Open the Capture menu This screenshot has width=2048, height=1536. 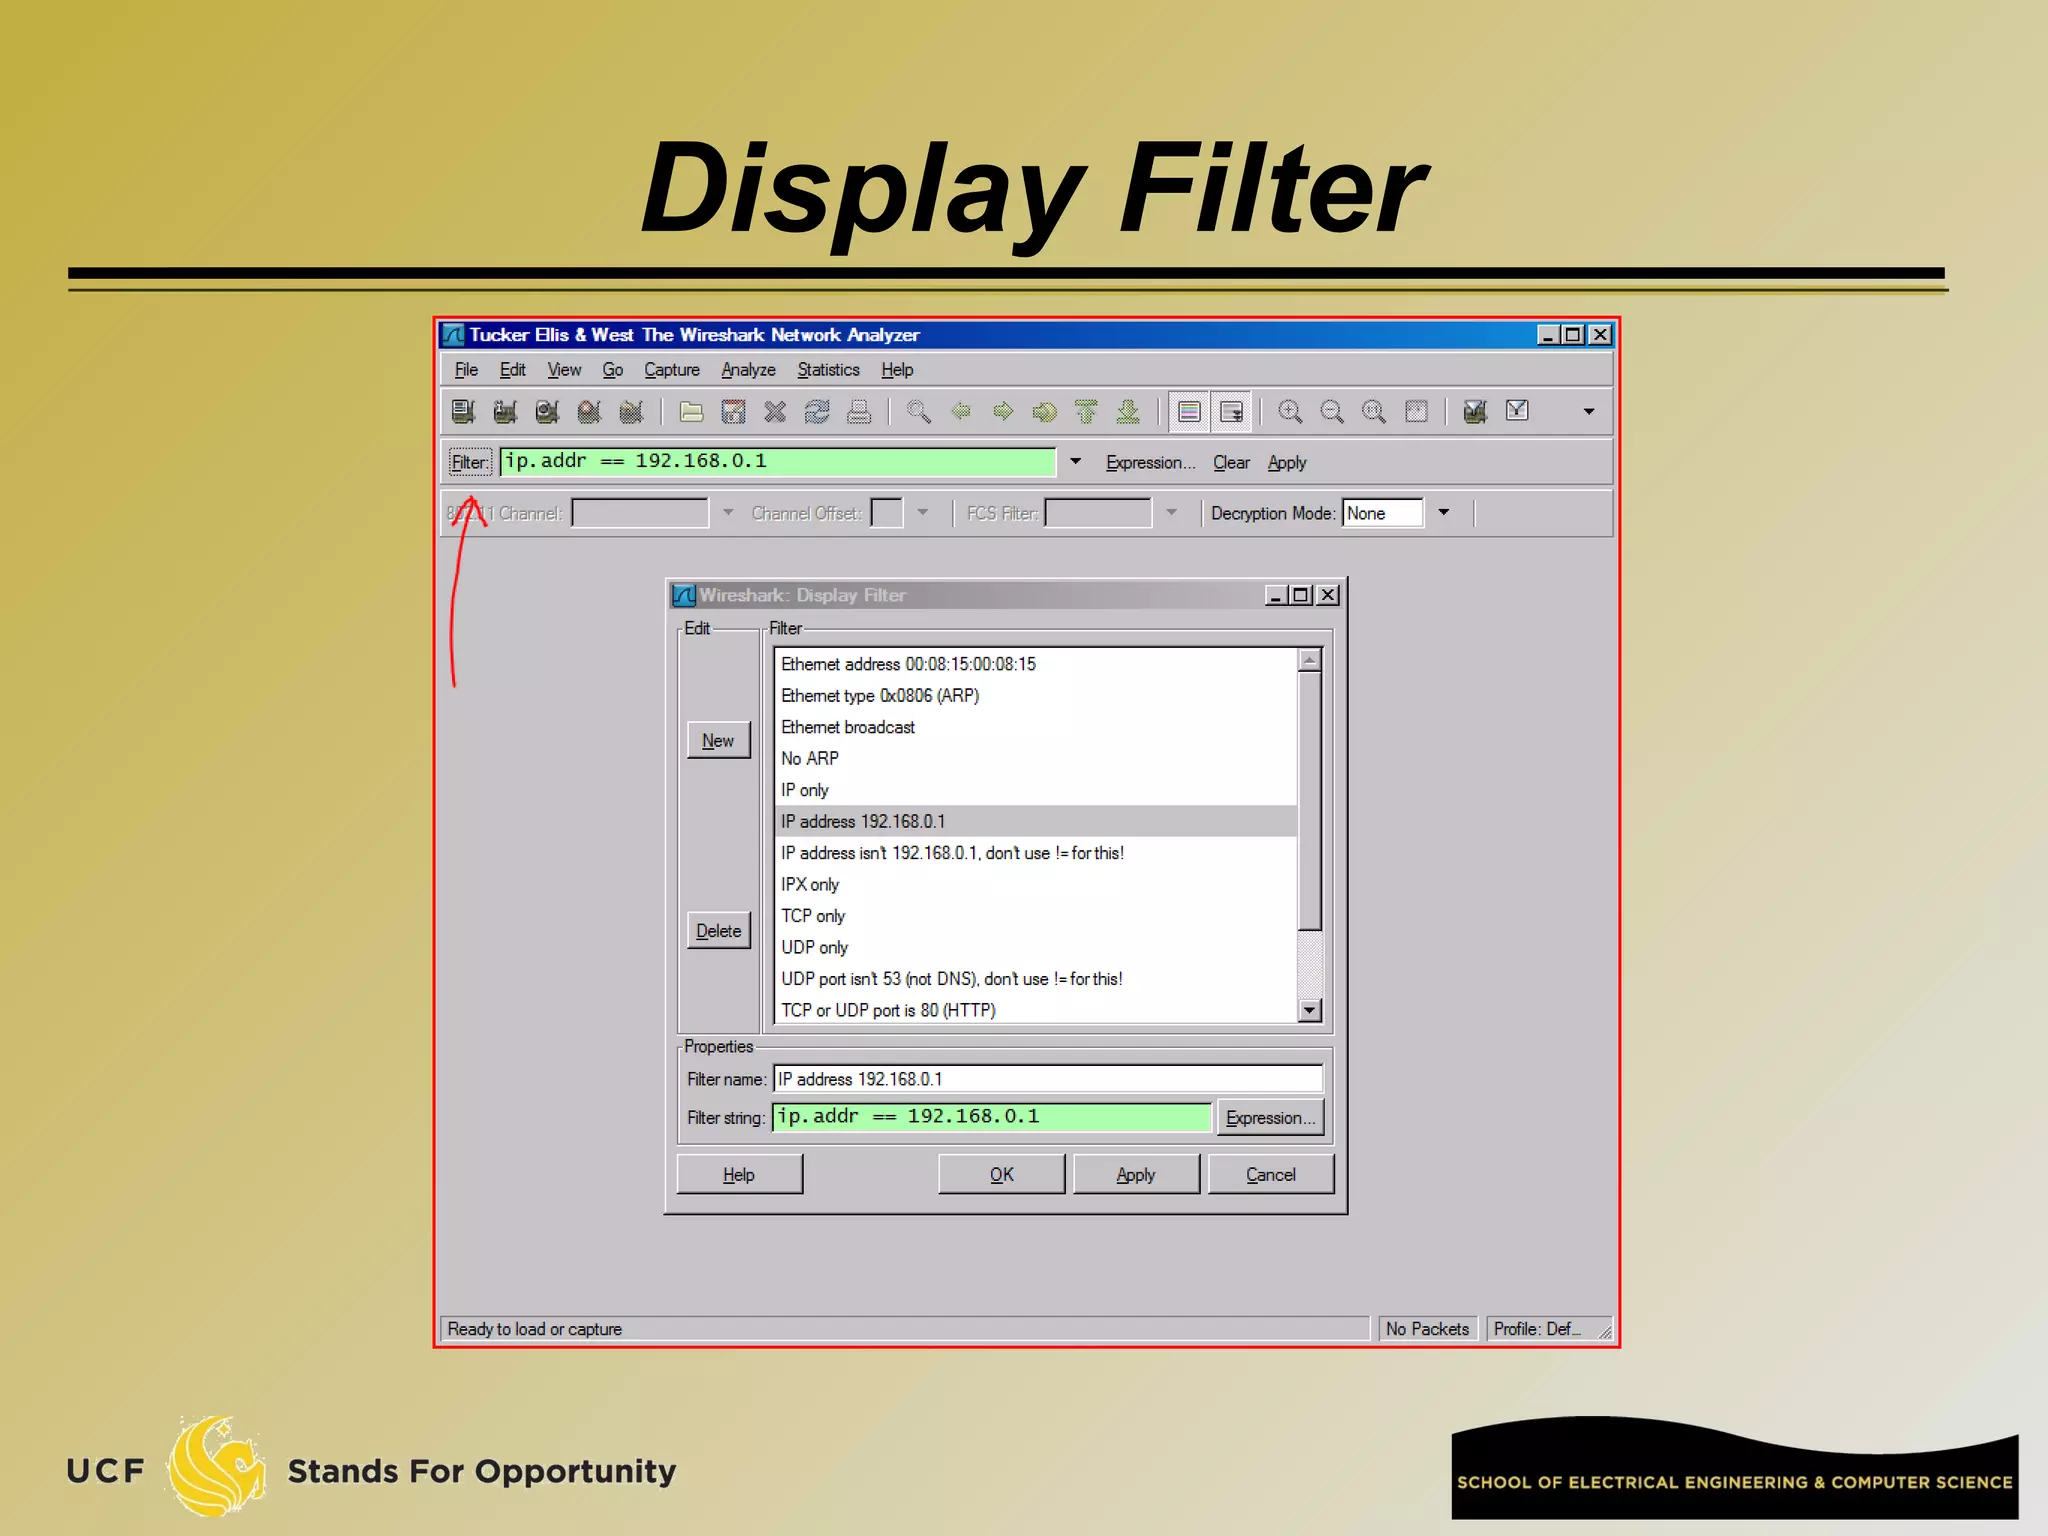tap(672, 369)
